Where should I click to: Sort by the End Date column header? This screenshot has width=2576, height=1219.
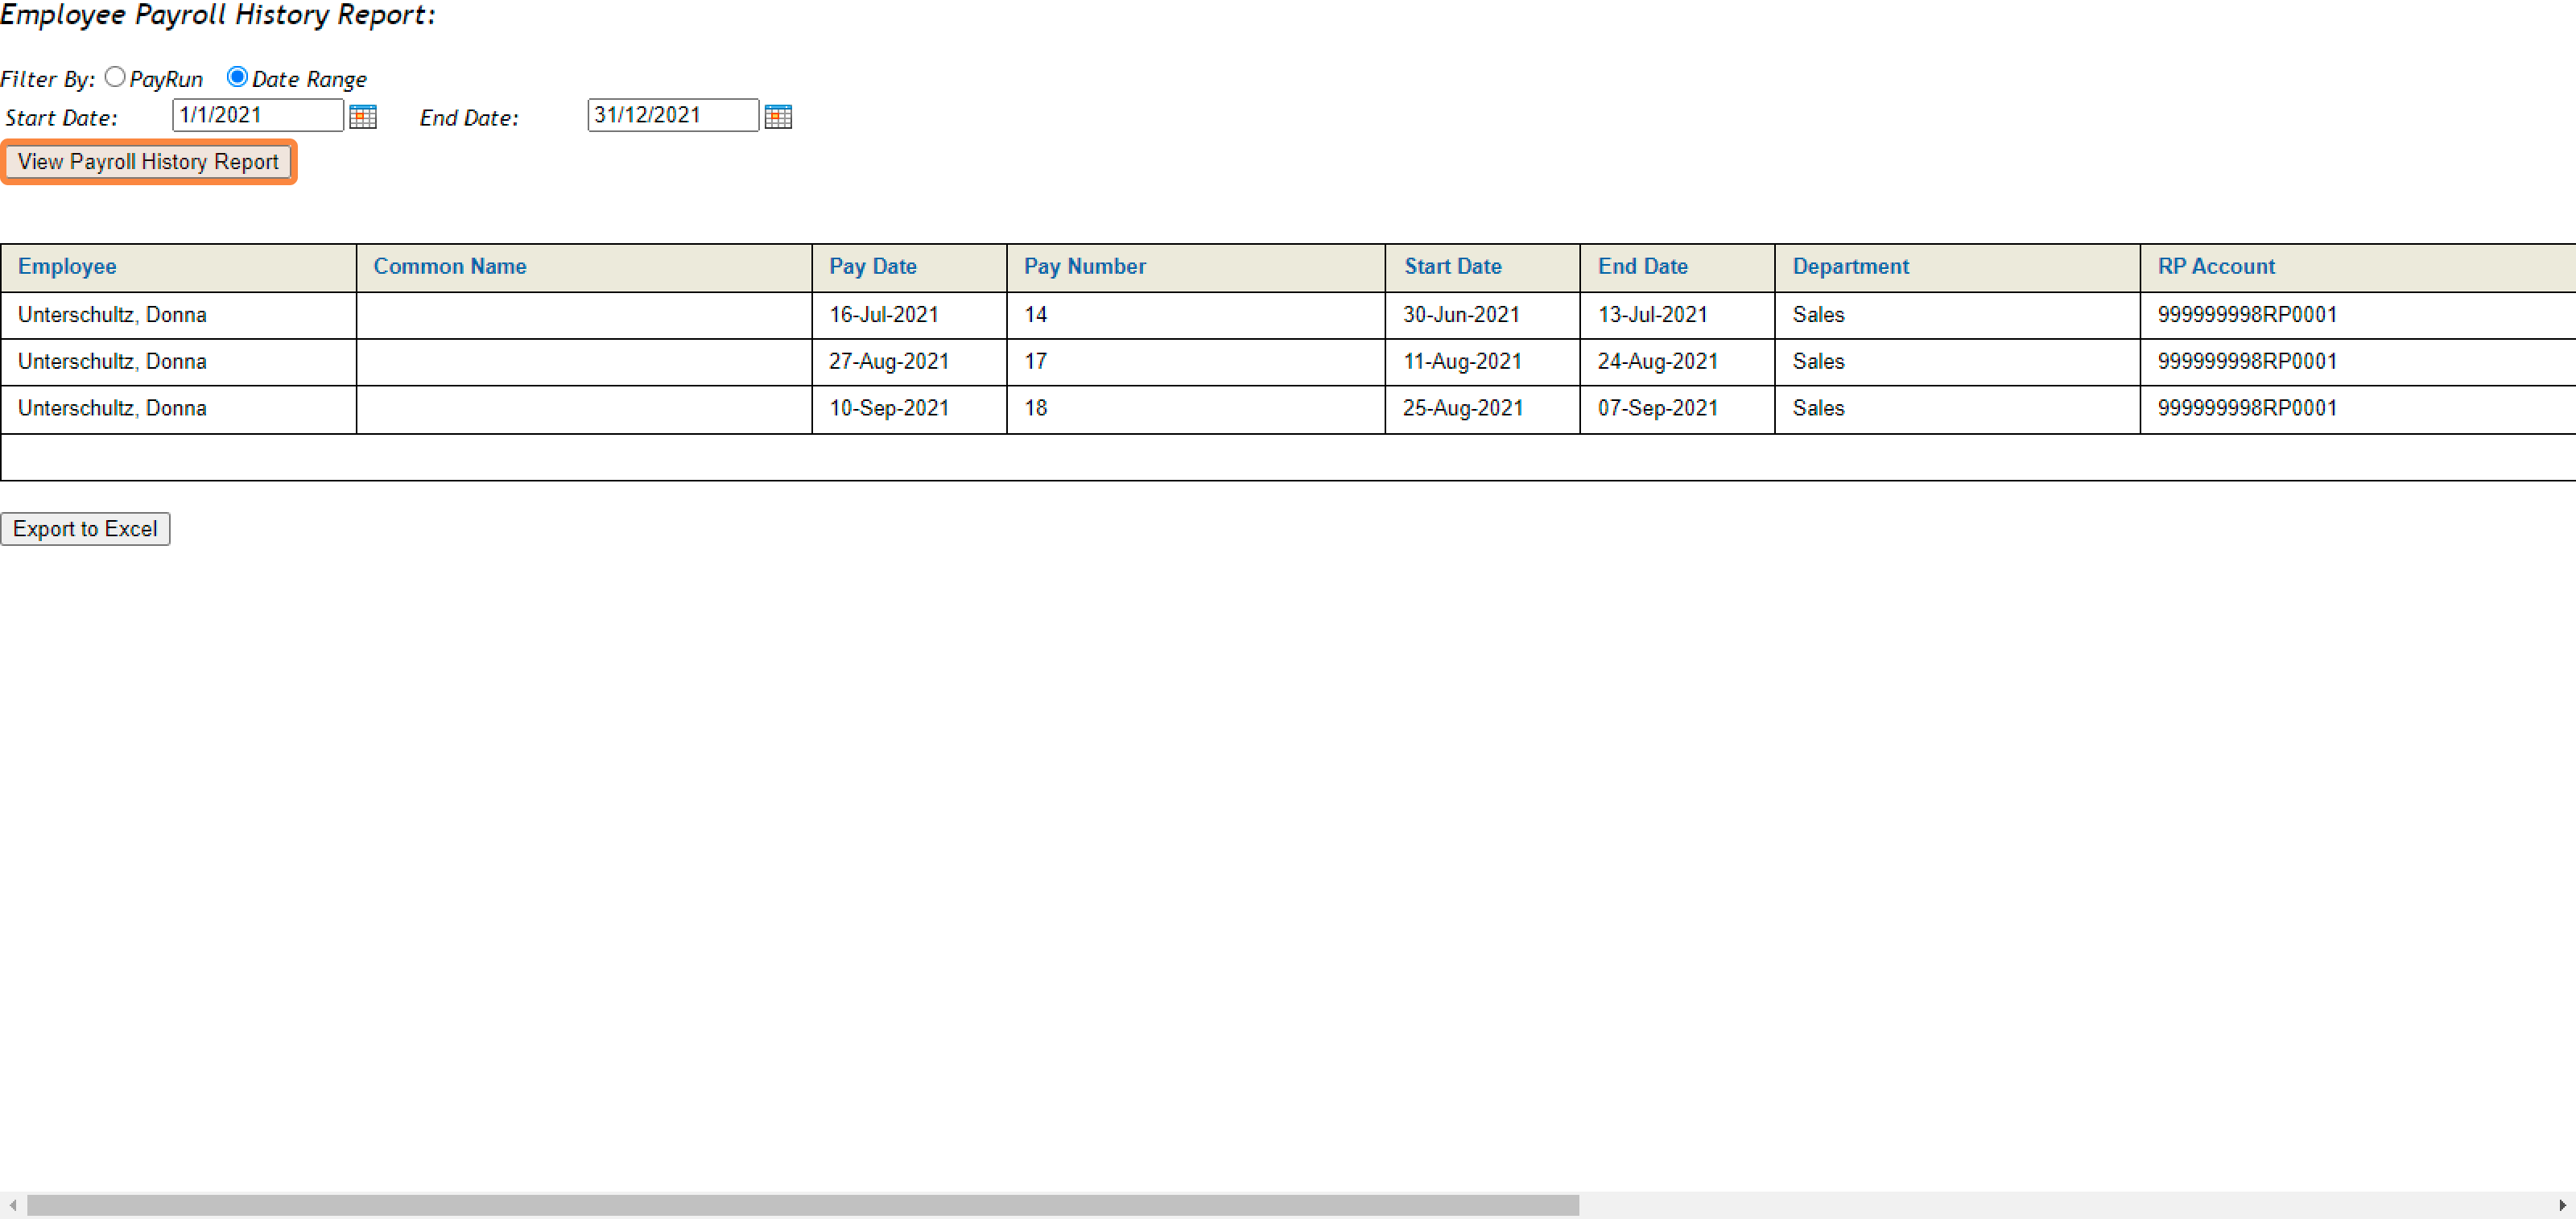(x=1643, y=266)
